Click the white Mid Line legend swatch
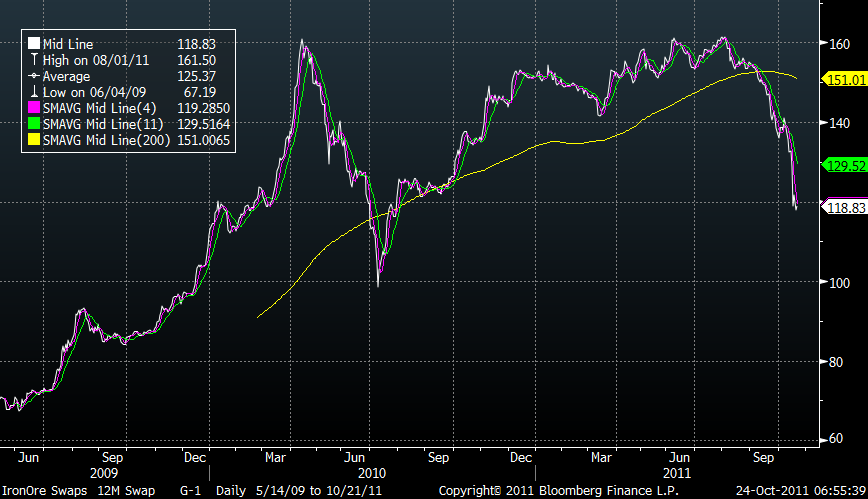The image size is (868, 499). pyautogui.click(x=33, y=44)
